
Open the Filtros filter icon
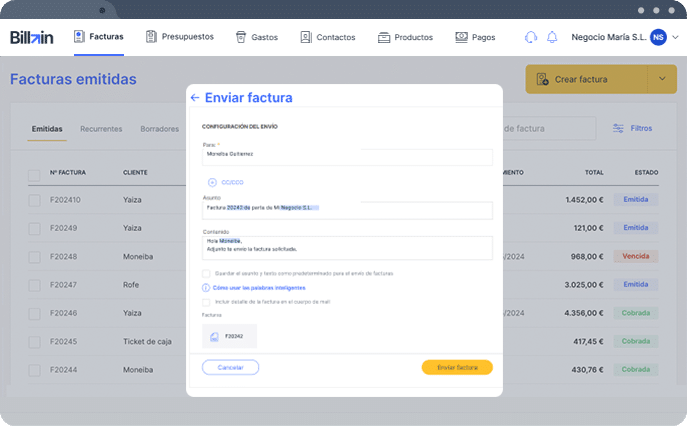click(619, 128)
